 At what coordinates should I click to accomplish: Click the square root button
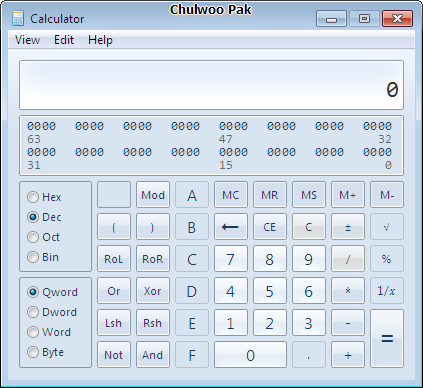387,227
